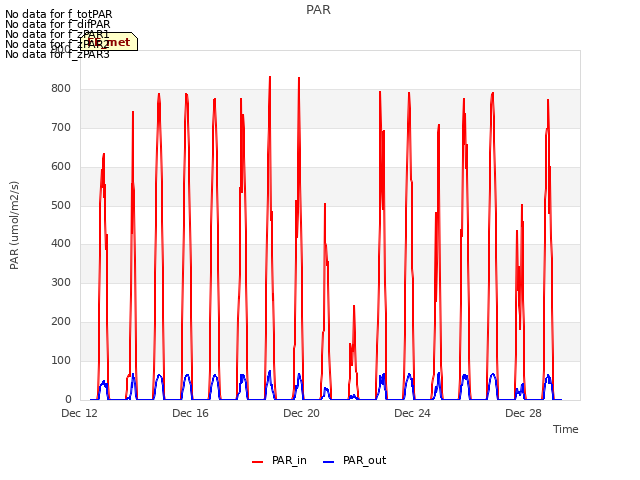Click the Dec 16 x-axis label
This screenshot has height=480, width=640.
click(191, 413)
